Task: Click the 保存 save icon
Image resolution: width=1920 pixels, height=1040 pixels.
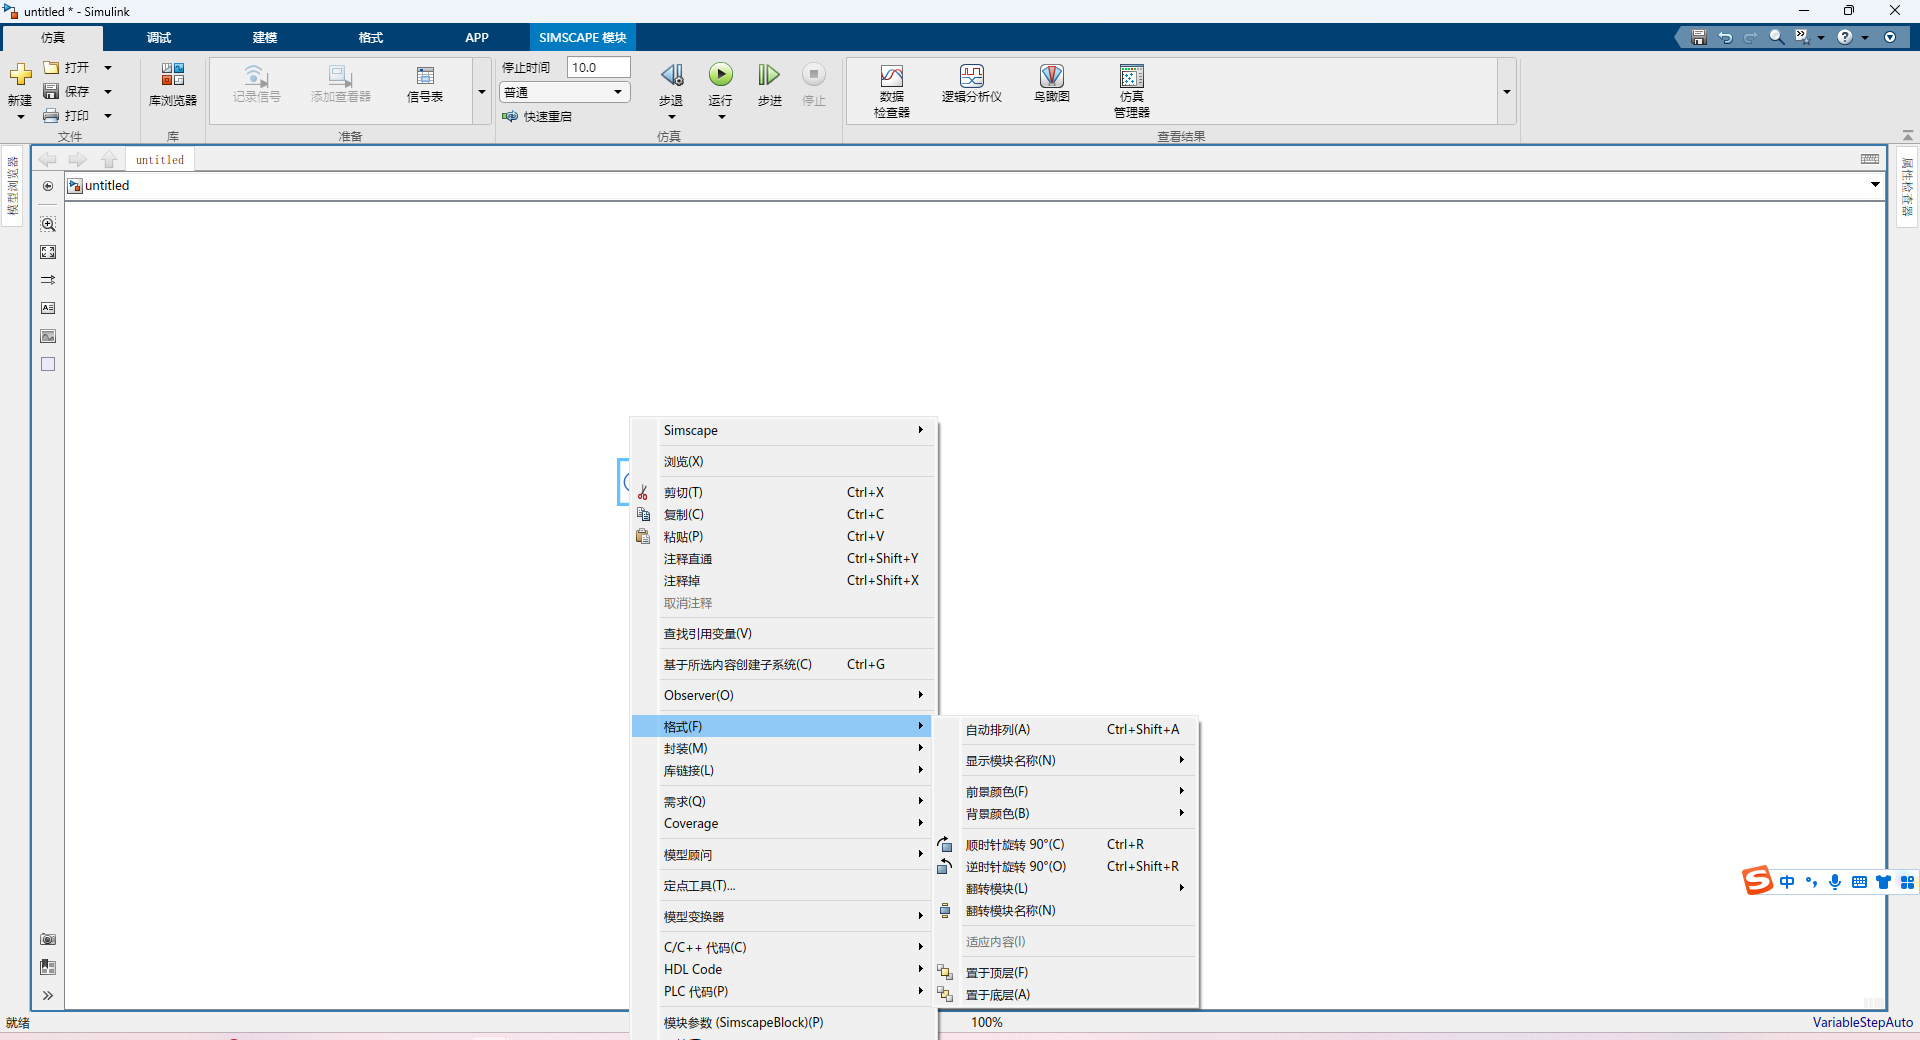Action: 51,91
